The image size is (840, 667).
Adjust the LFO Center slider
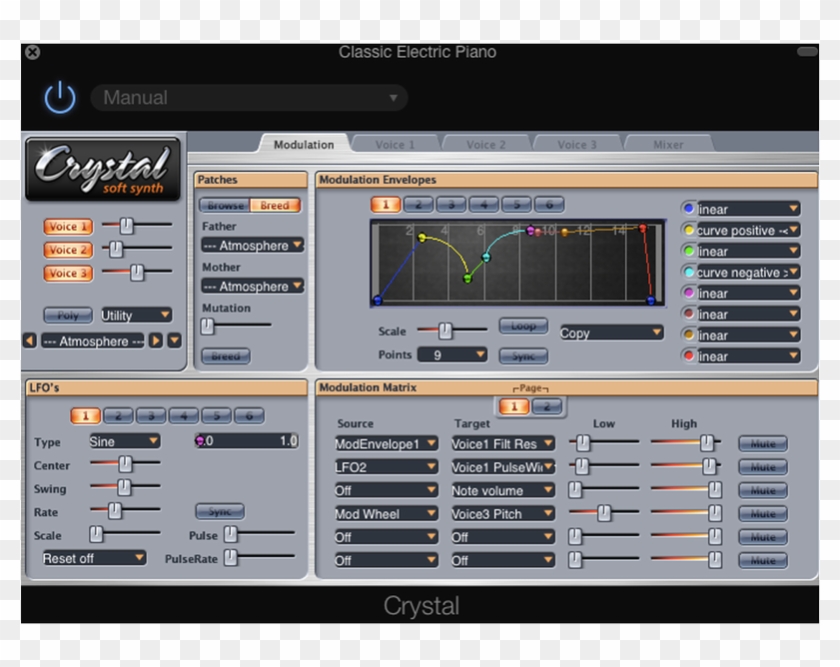(x=125, y=463)
